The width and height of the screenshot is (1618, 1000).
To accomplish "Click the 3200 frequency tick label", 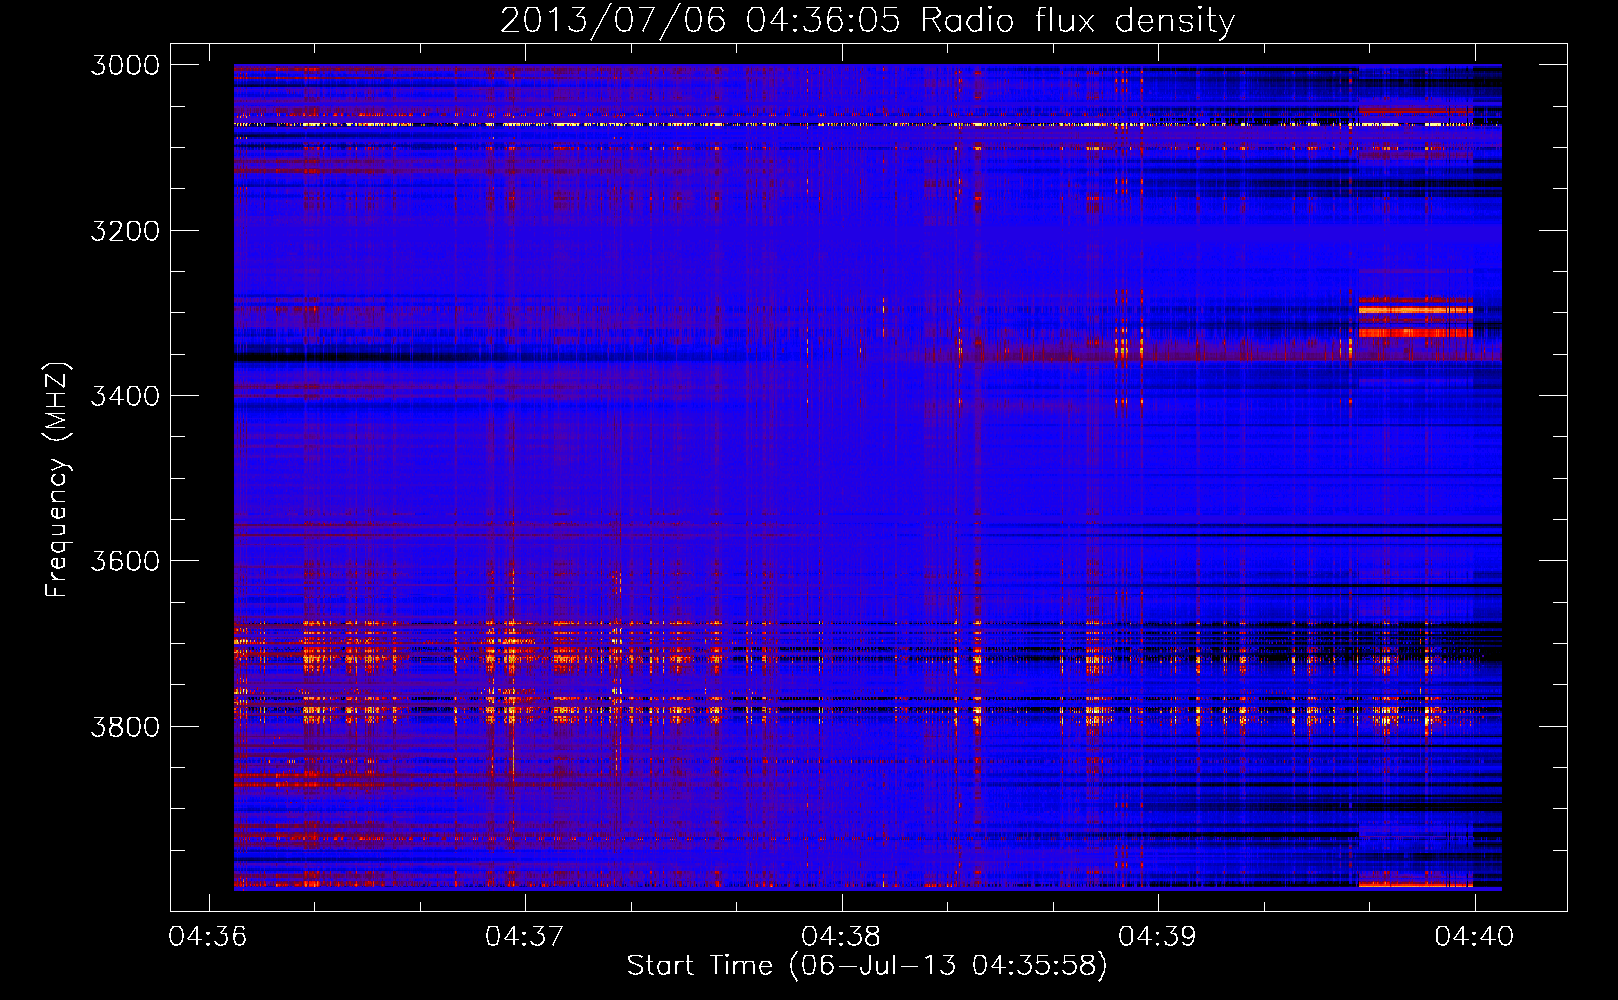I will click(x=125, y=231).
